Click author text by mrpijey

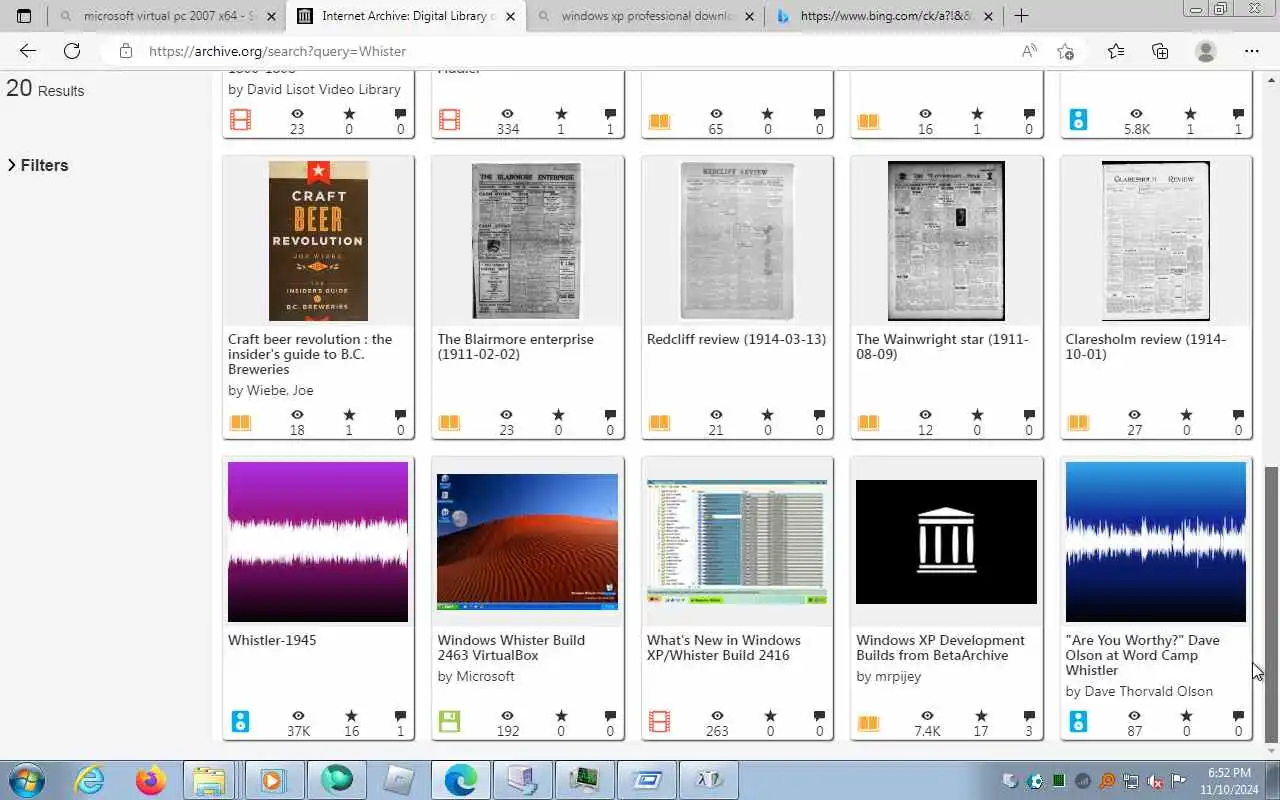tap(888, 677)
